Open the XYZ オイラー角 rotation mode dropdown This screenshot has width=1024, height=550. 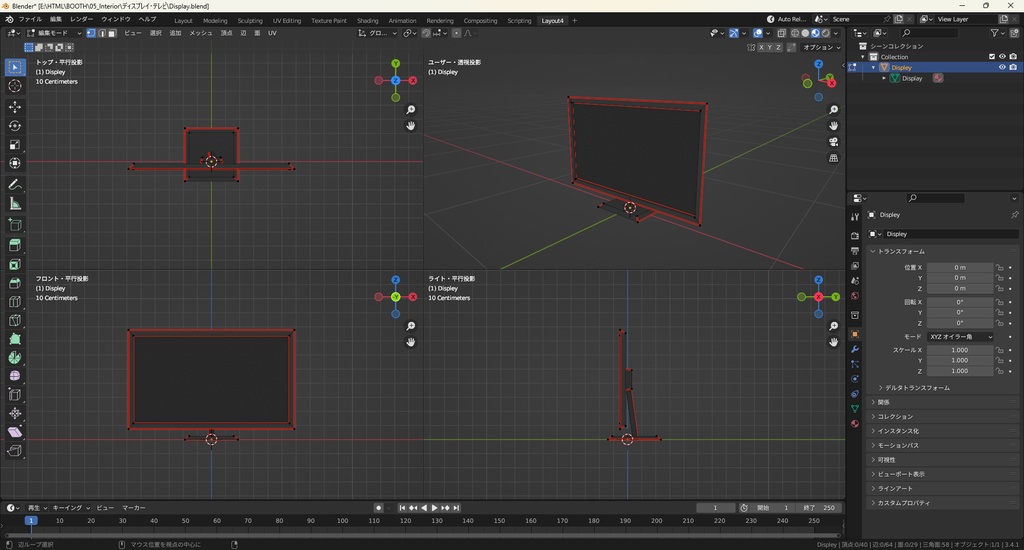(960, 337)
